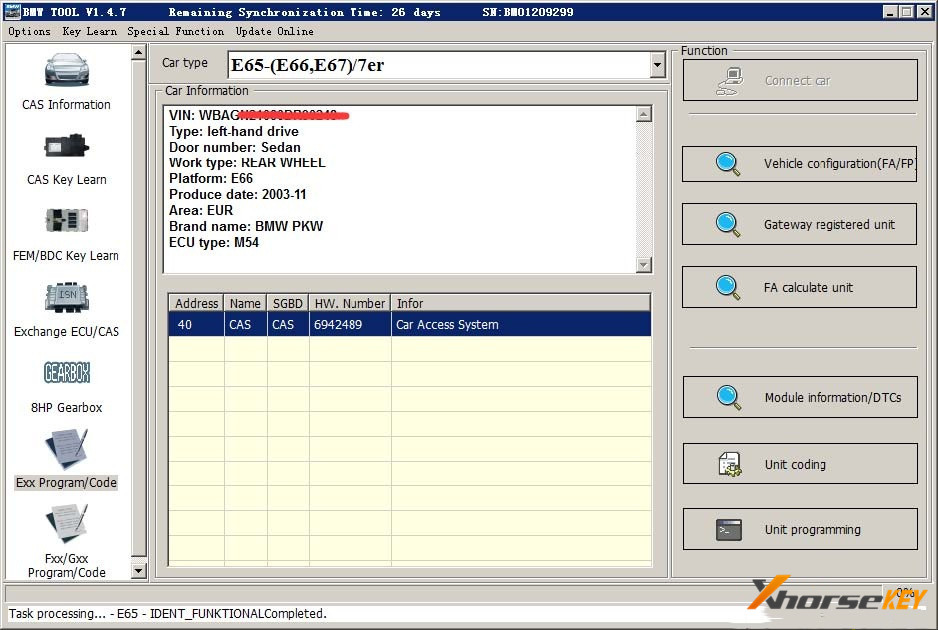Open Fxx/Gxx Program/Code notepad icon

[66, 524]
